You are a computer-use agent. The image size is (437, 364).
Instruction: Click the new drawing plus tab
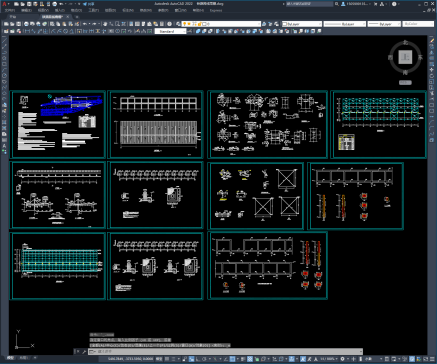pyautogui.click(x=77, y=17)
